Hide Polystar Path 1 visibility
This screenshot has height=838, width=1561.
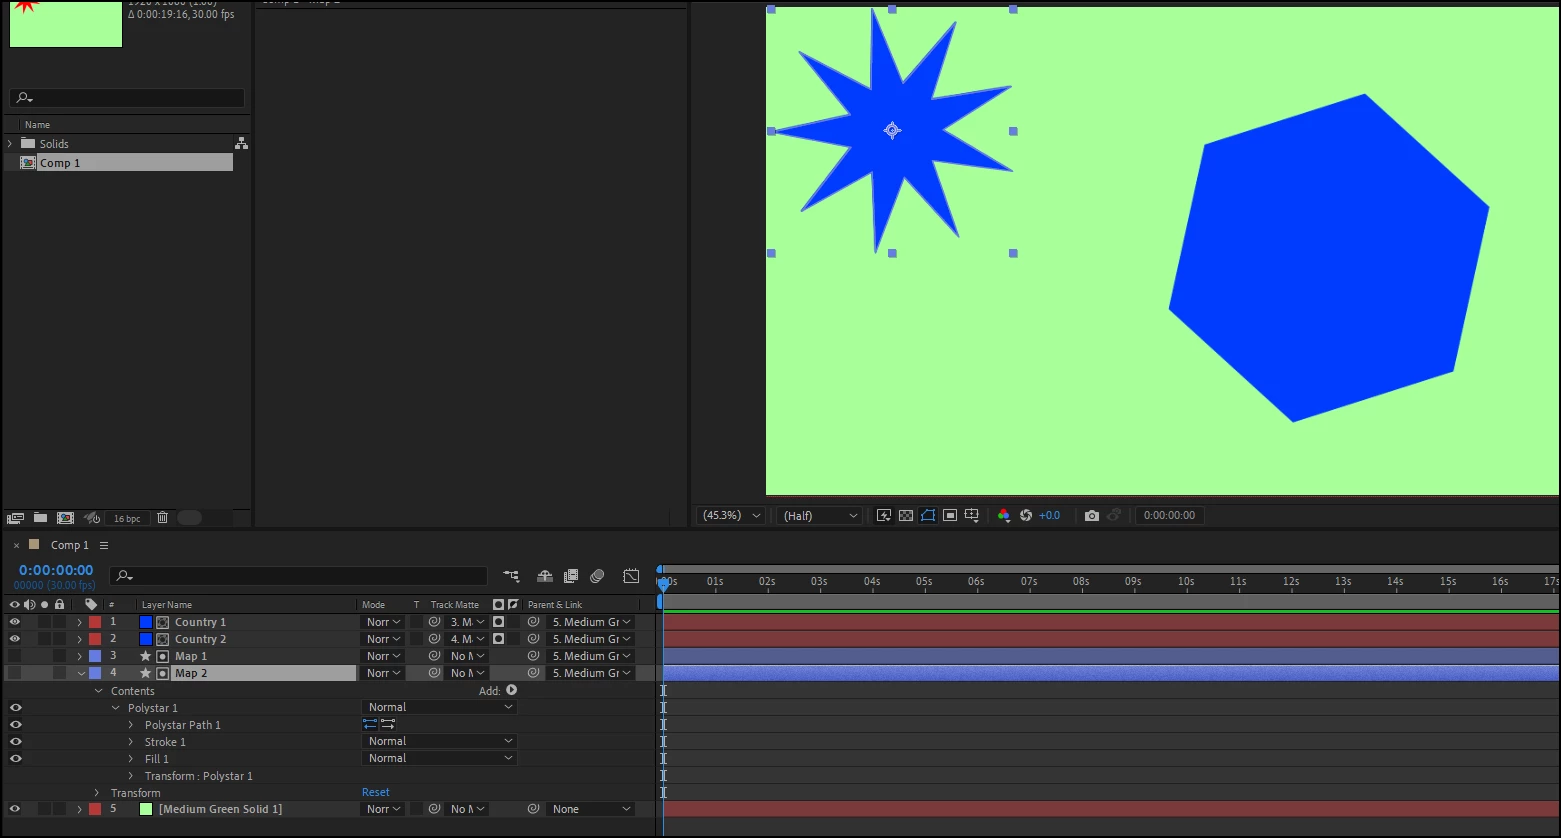(x=15, y=724)
